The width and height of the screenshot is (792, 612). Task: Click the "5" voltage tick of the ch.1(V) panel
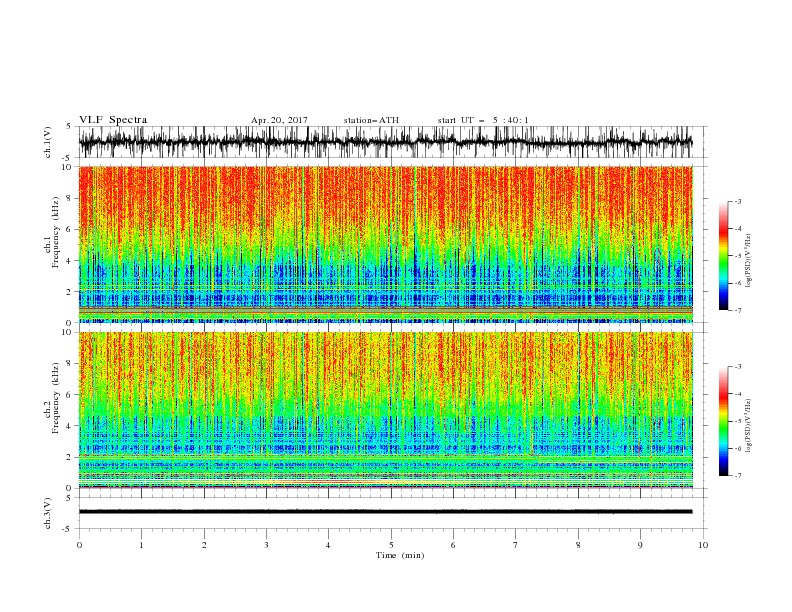70,127
